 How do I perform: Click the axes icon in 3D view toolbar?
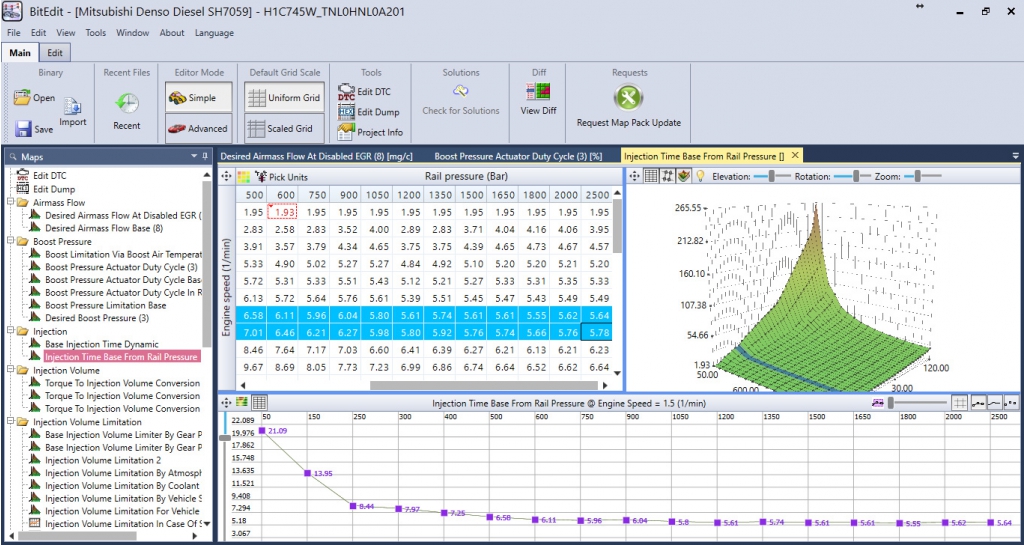[x=667, y=176]
